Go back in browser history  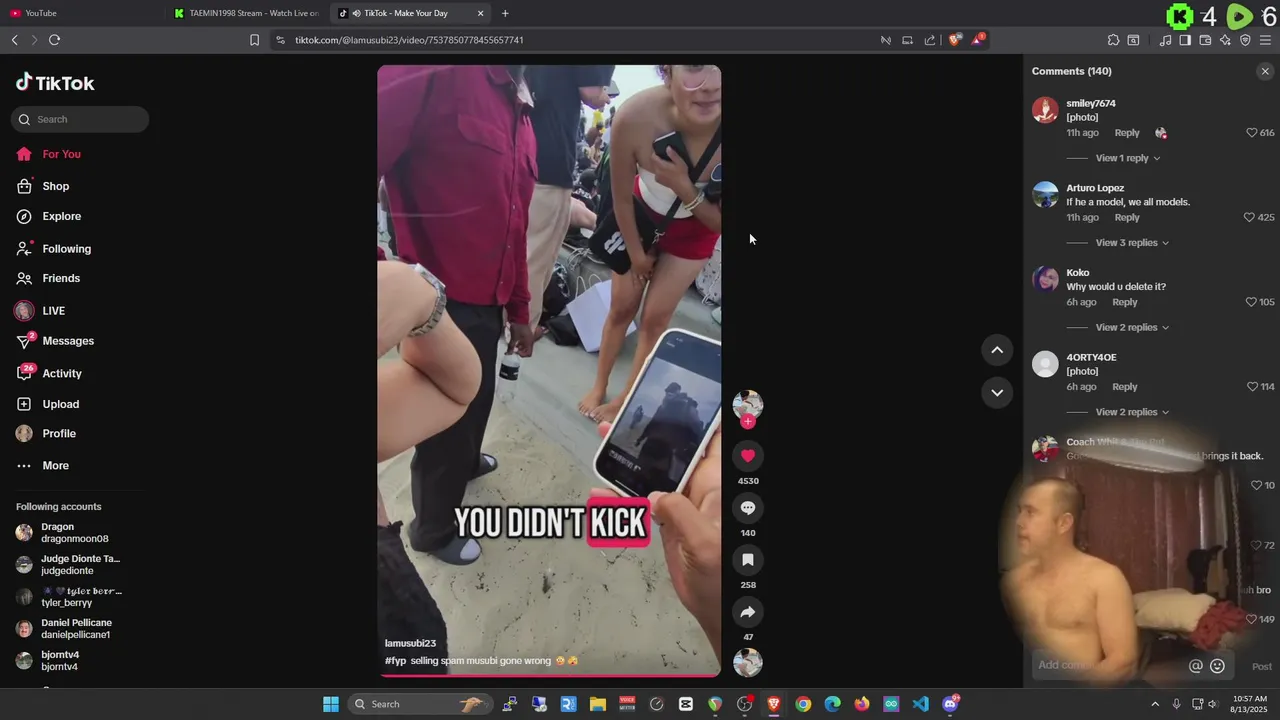pos(15,40)
